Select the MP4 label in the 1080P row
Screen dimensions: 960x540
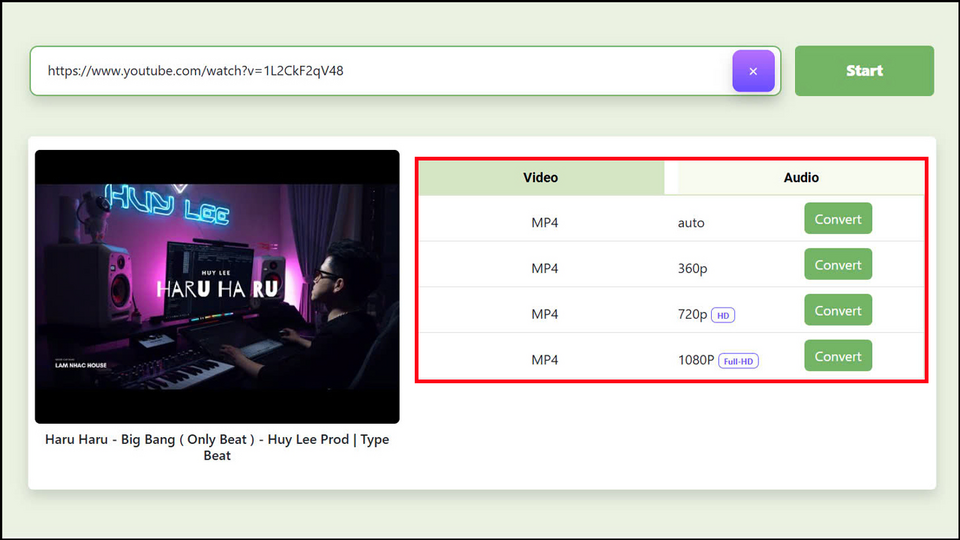545,360
